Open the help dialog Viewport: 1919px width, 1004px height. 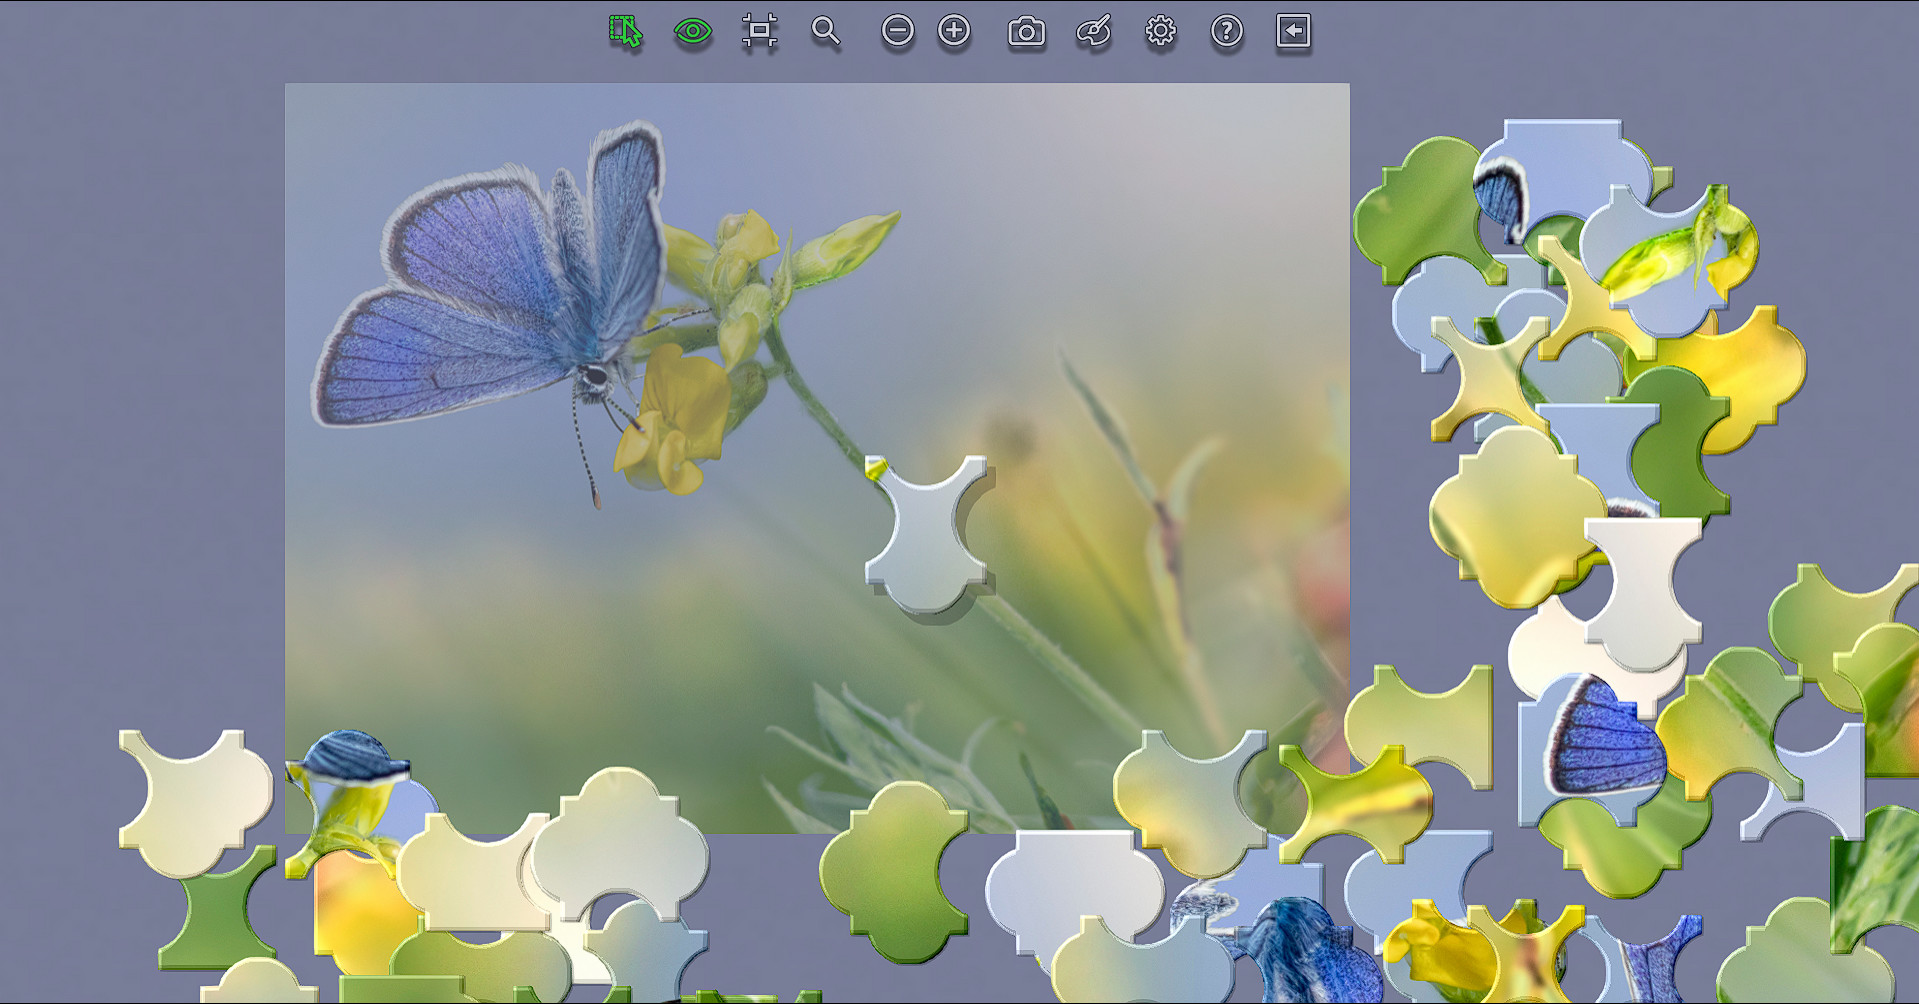1226,31
